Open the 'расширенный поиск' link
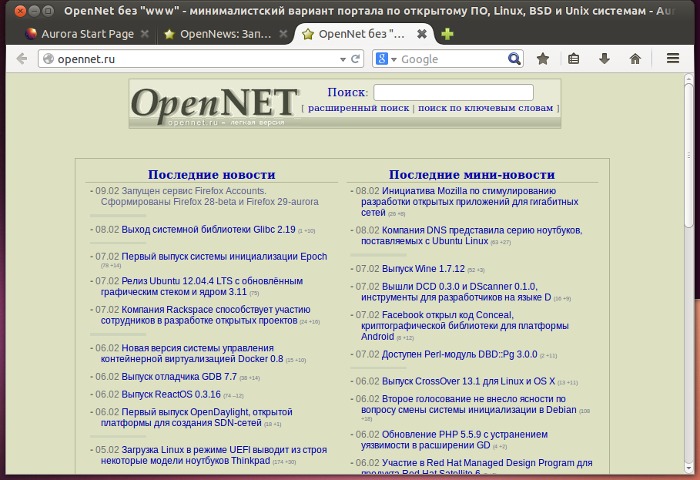This screenshot has height=480, width=700. (358, 108)
